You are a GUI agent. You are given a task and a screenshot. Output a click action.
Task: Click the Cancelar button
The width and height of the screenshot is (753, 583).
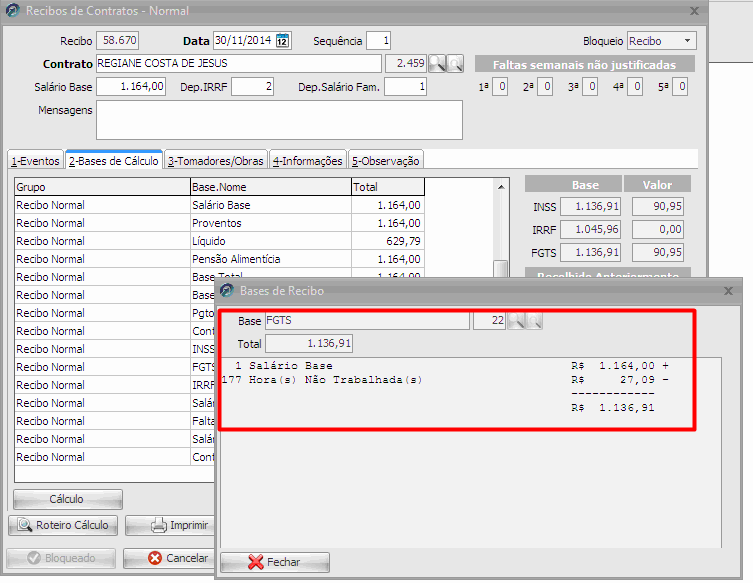pyautogui.click(x=169, y=558)
